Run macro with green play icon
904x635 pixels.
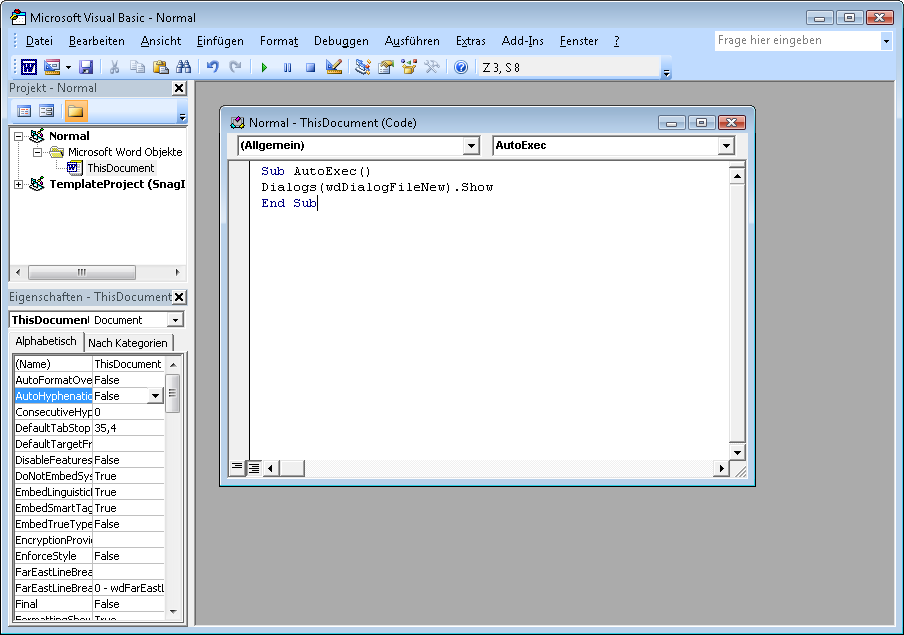click(264, 67)
